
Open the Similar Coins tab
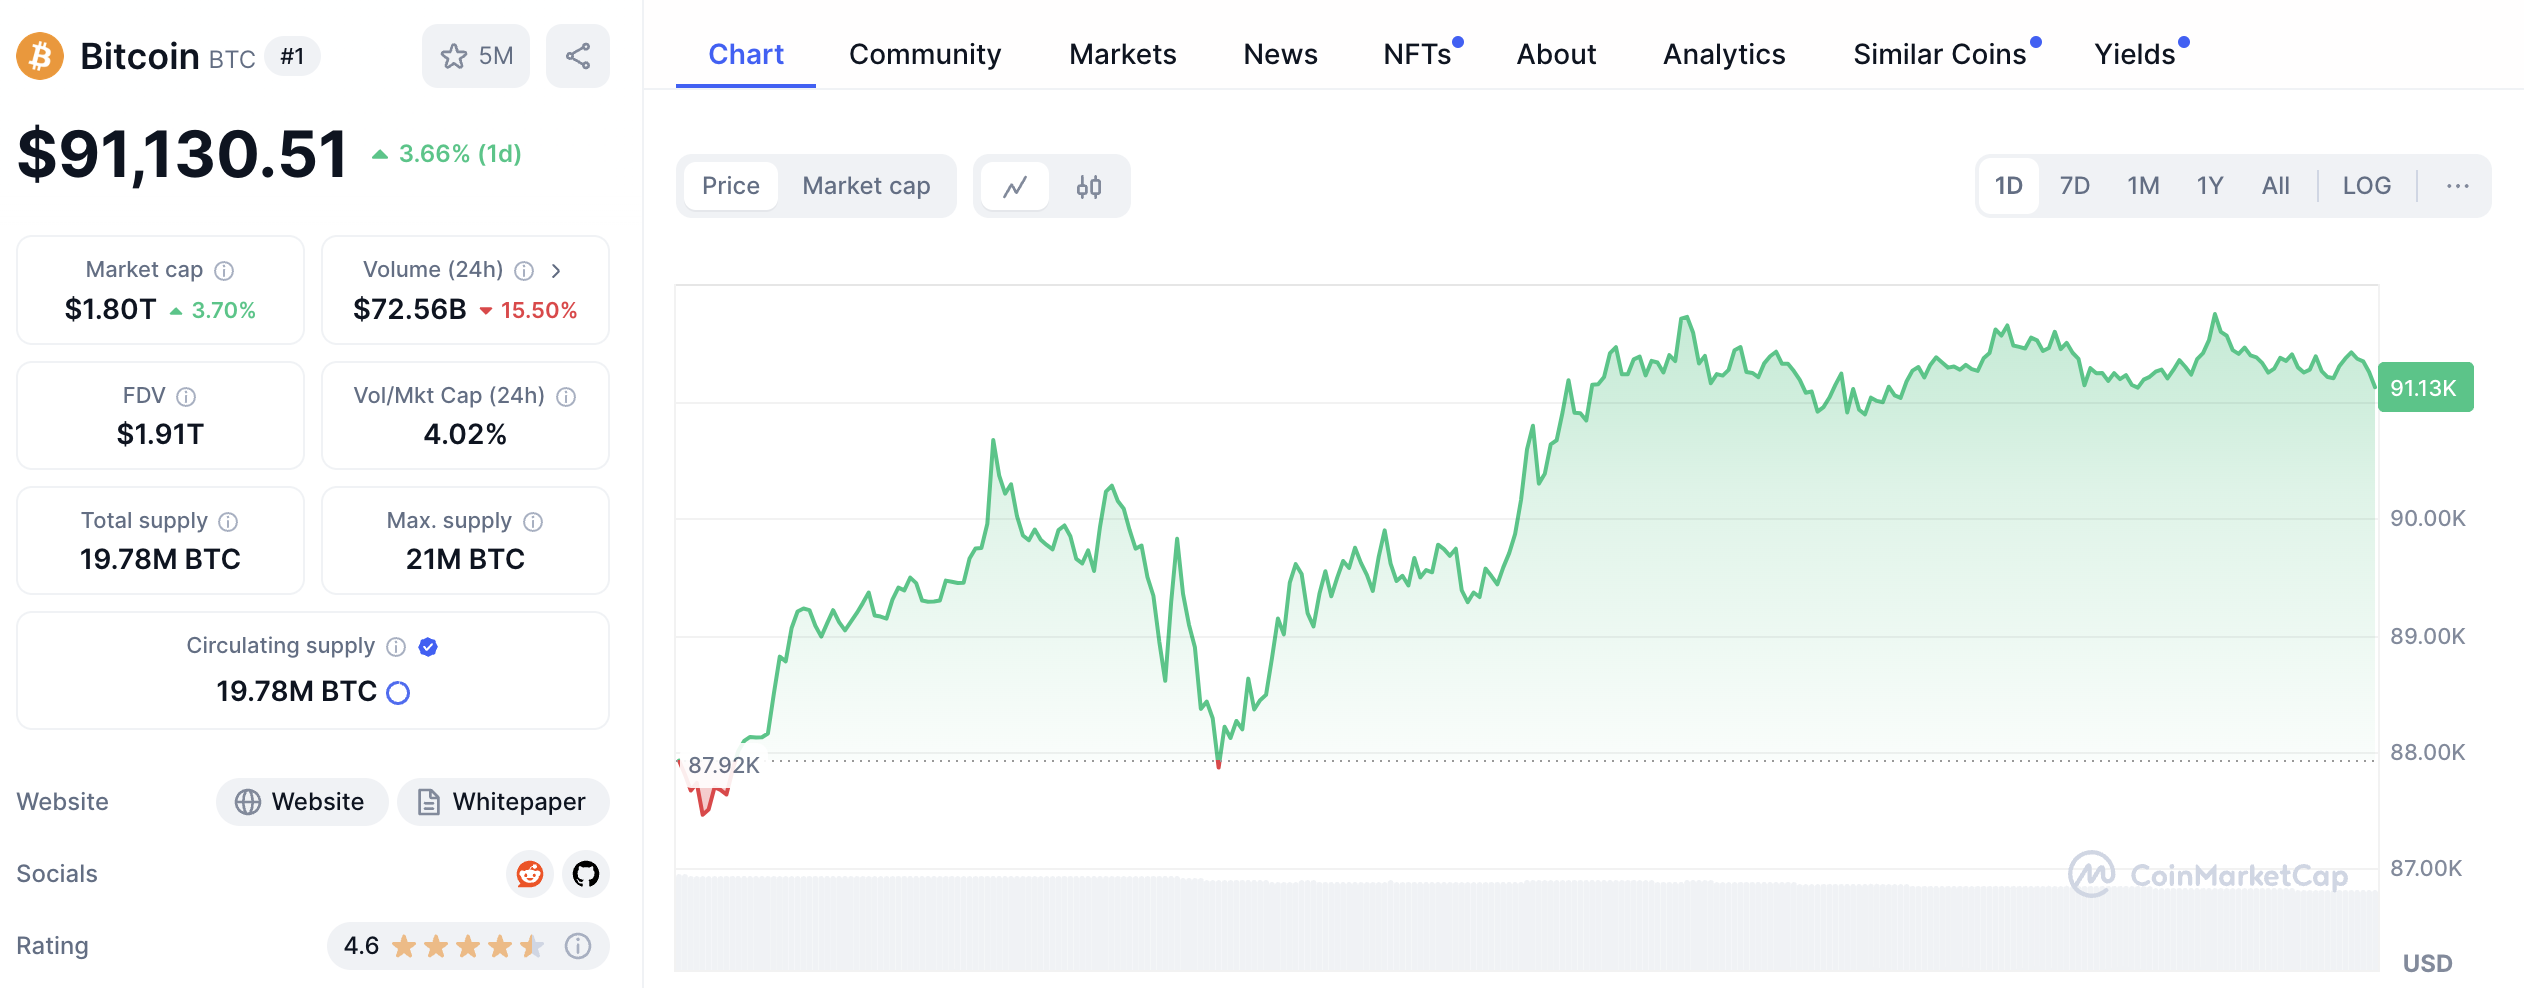1940,54
